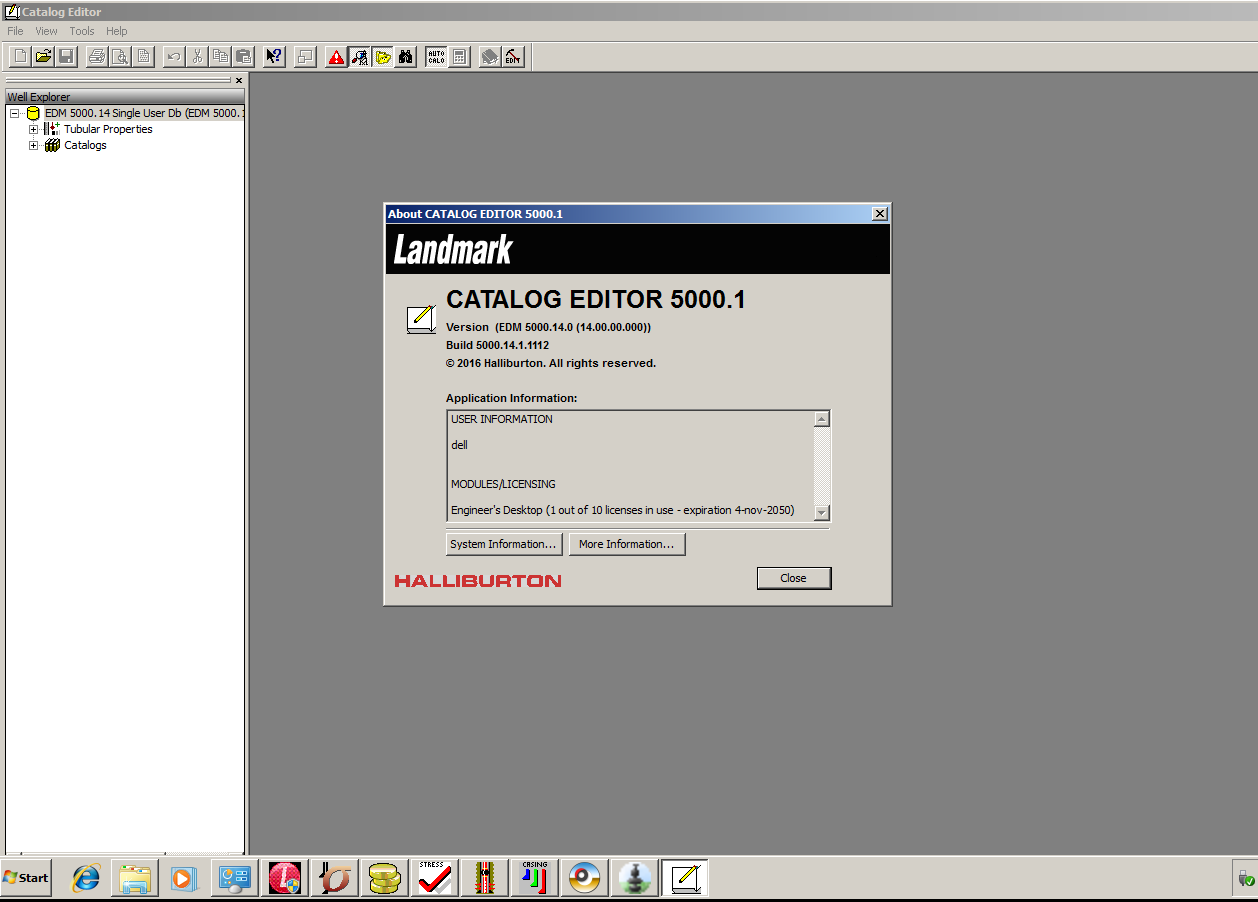Click the Copy toolbar icon
Screen dimensions: 1258x902
220,57
